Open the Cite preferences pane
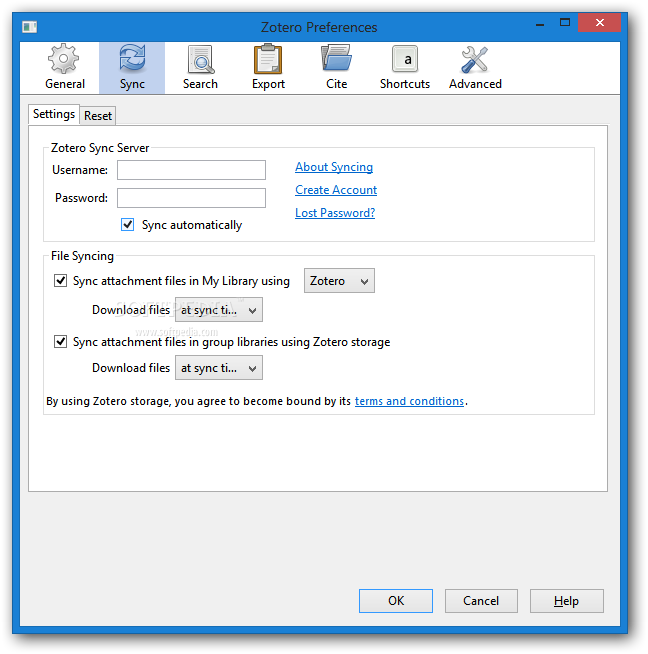This screenshot has height=654, width=648. (336, 68)
